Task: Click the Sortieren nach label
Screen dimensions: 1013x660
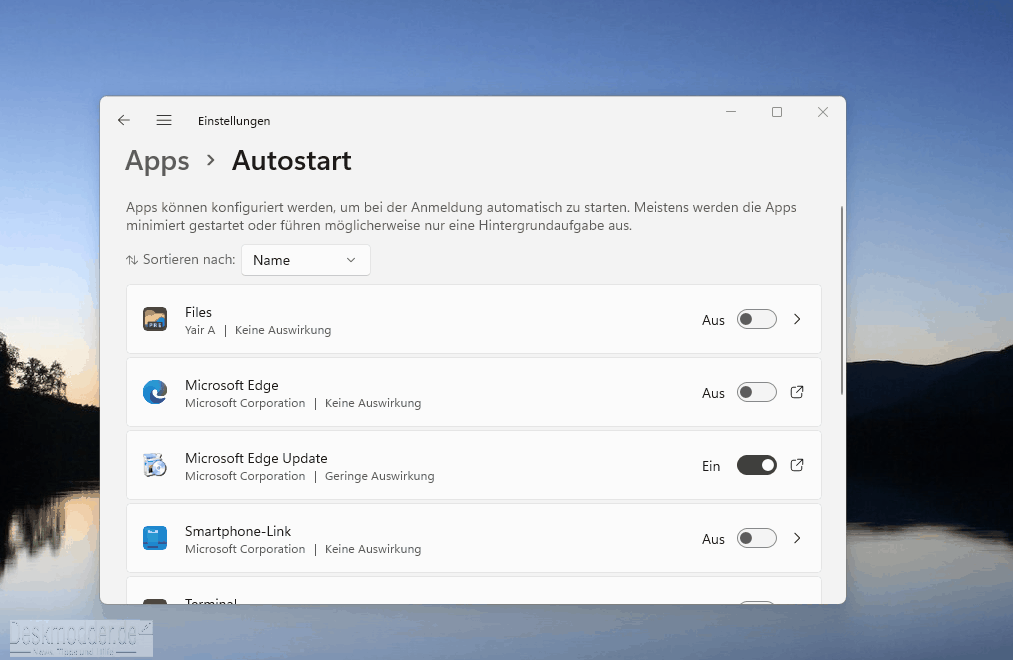Action: 189,260
